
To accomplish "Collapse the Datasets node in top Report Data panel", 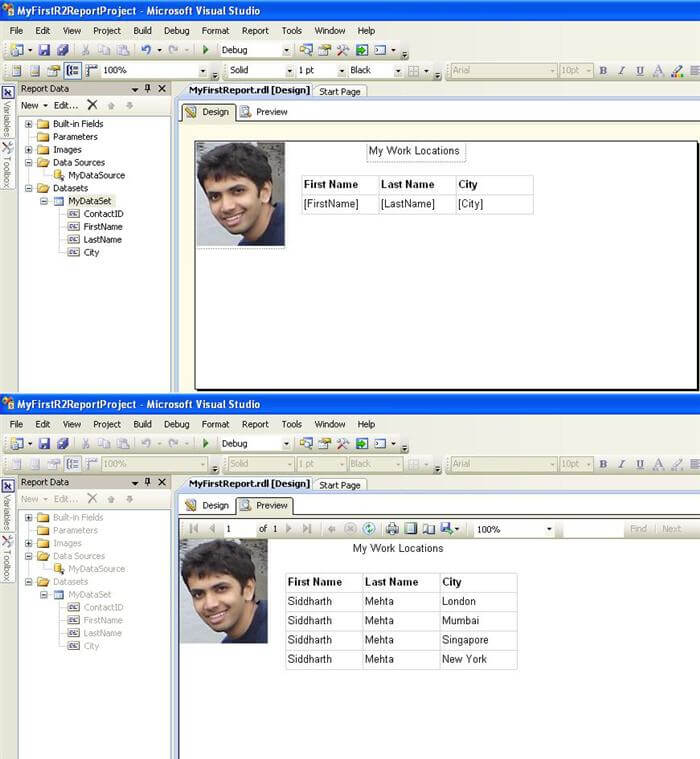I will click(29, 188).
